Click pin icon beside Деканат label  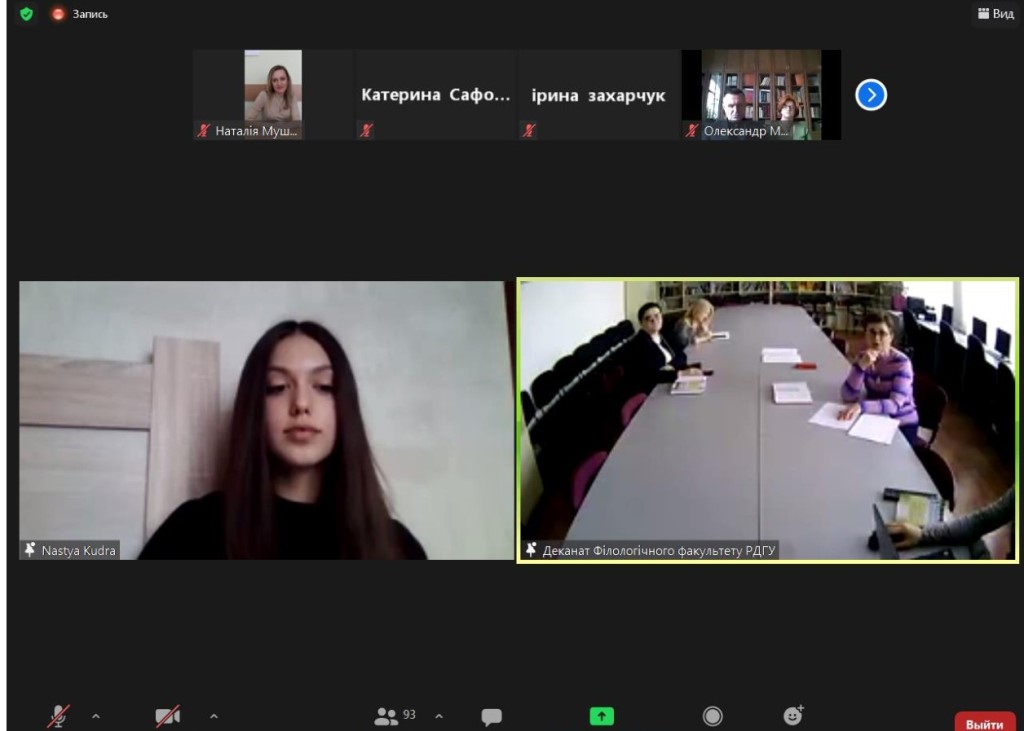click(532, 550)
